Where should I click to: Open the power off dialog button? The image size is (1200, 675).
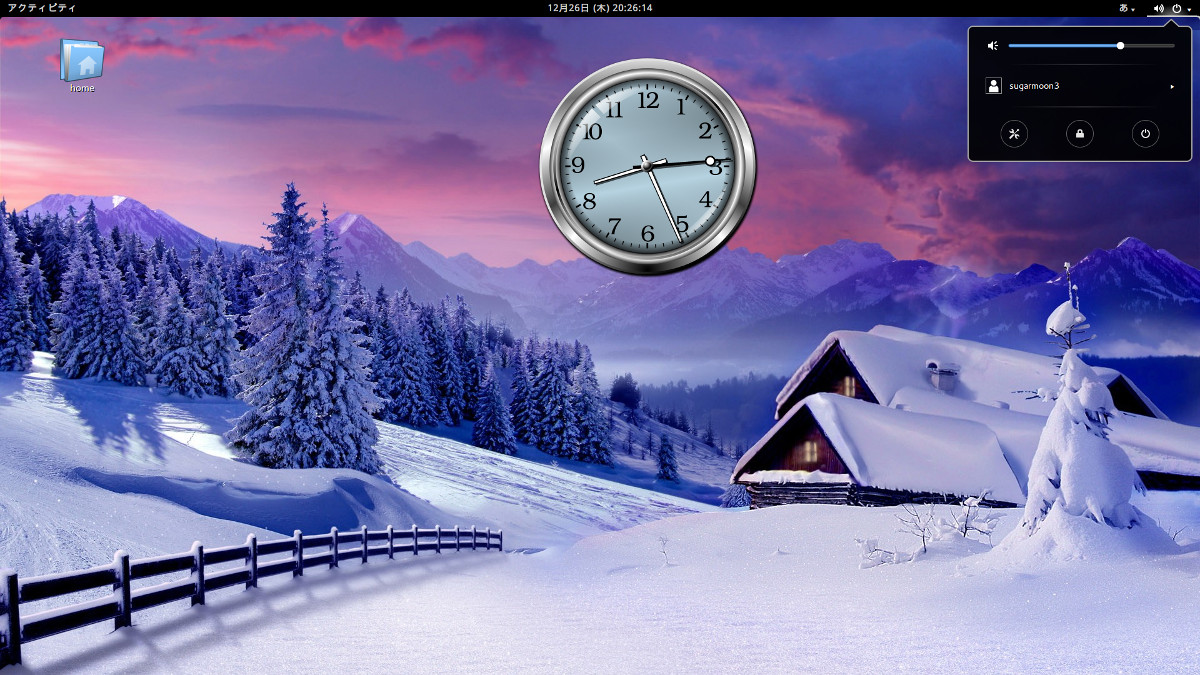point(1146,133)
